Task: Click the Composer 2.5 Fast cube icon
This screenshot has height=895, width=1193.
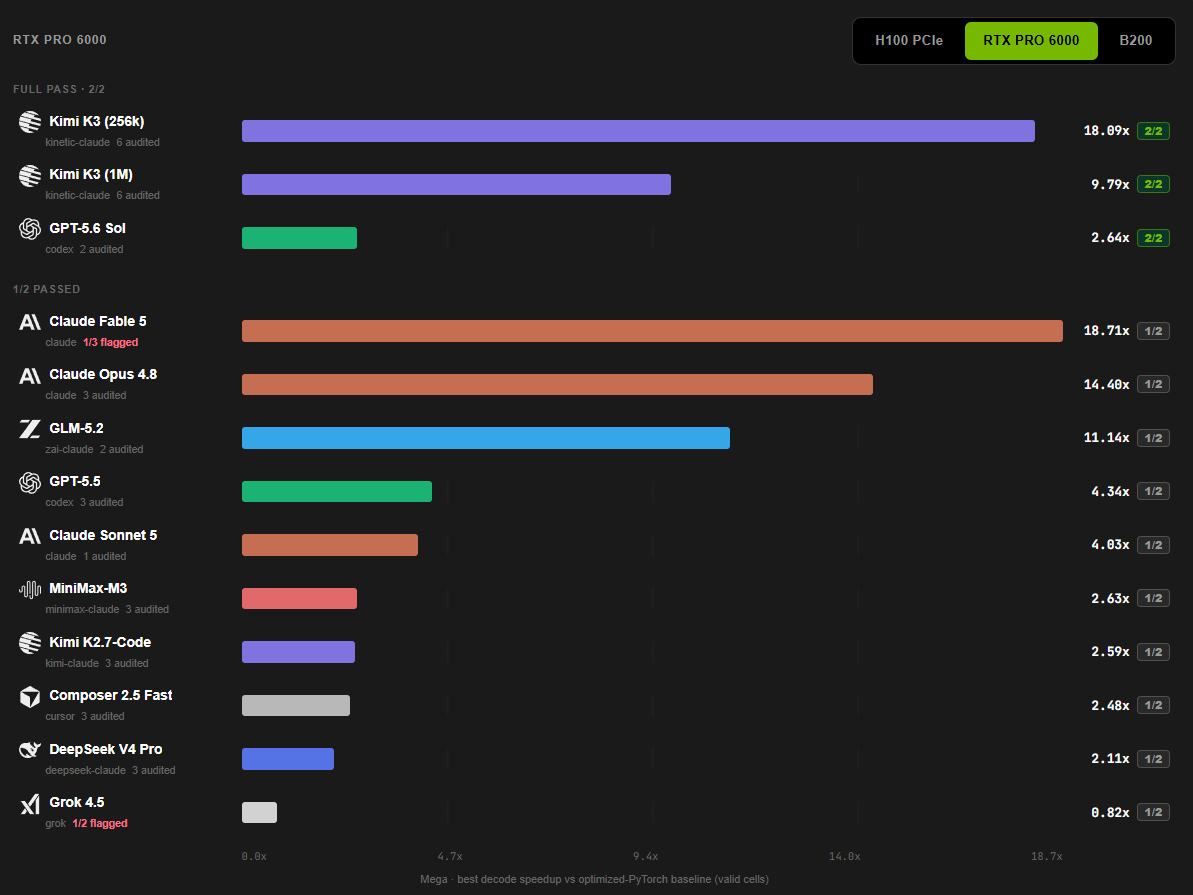Action: click(x=30, y=696)
